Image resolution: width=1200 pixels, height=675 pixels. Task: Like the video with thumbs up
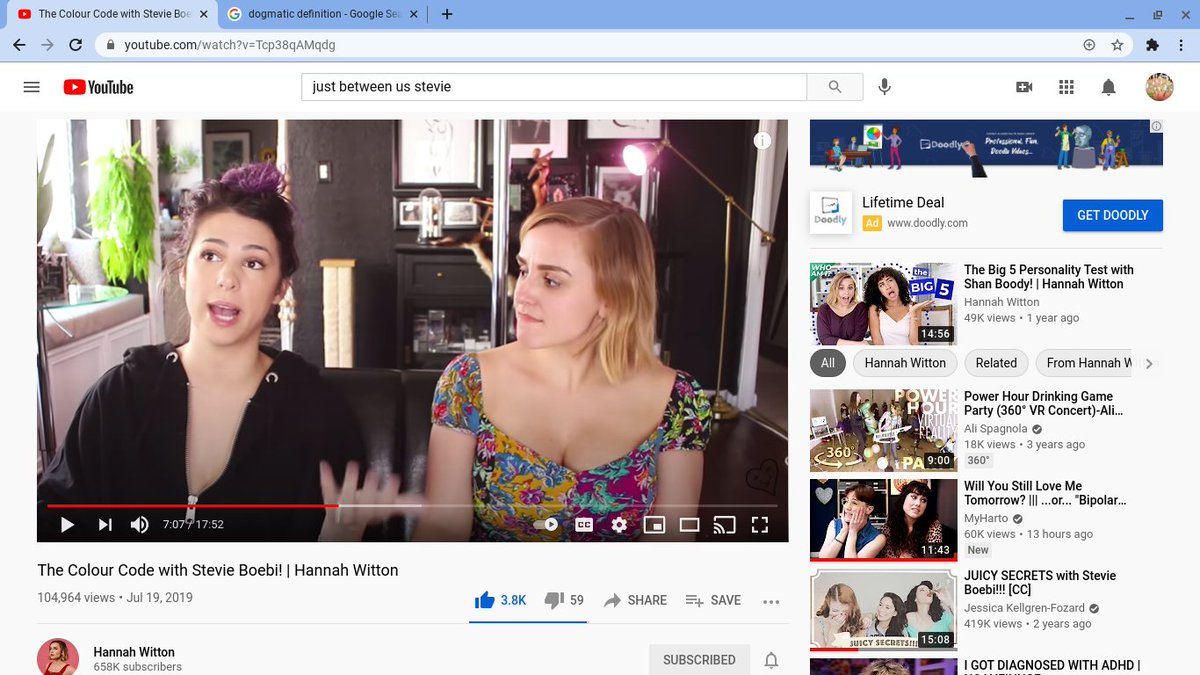point(501,600)
